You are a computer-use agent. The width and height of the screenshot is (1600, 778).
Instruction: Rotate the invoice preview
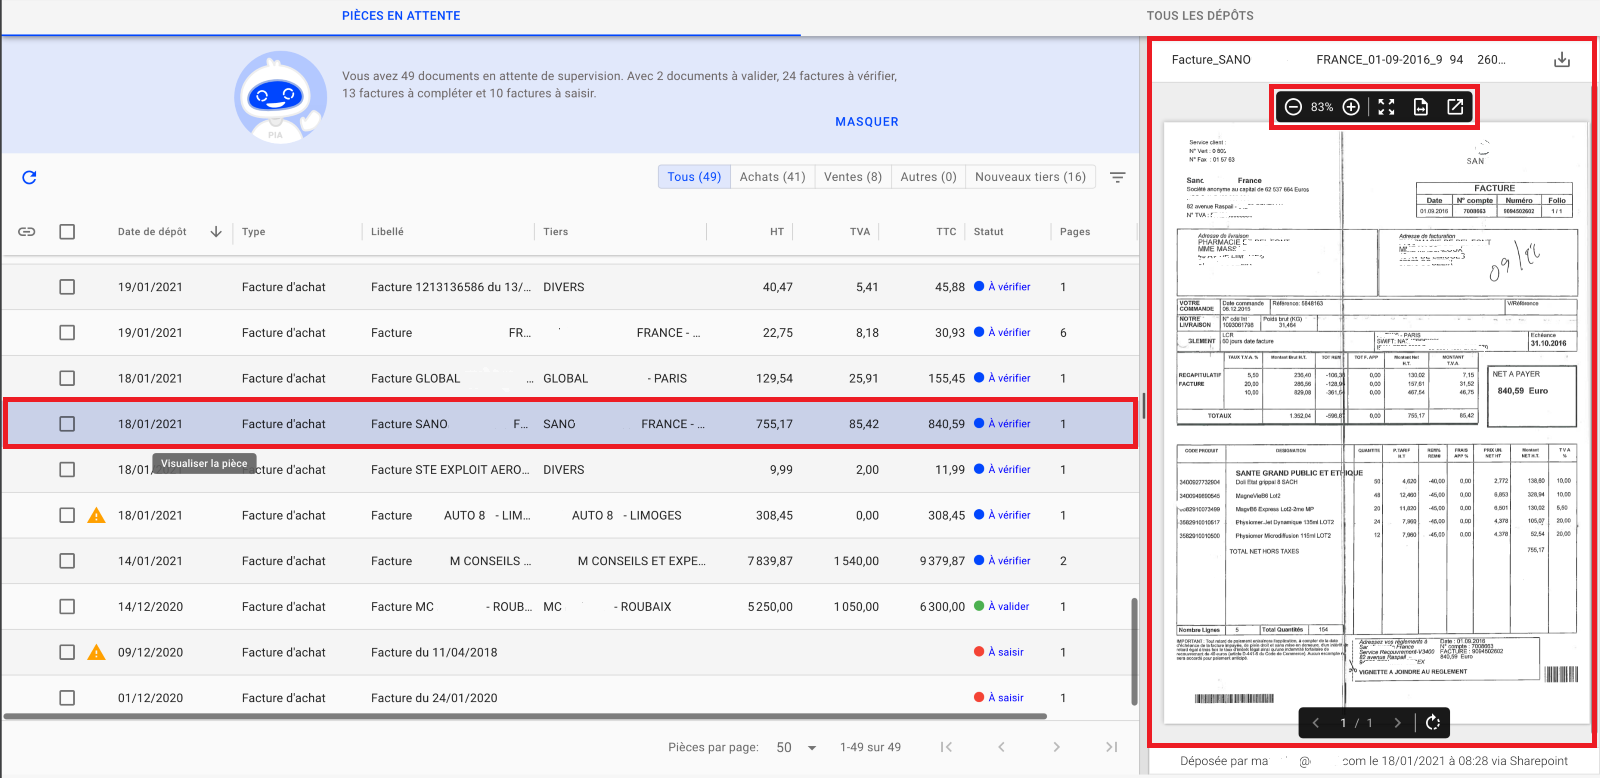tap(1433, 722)
